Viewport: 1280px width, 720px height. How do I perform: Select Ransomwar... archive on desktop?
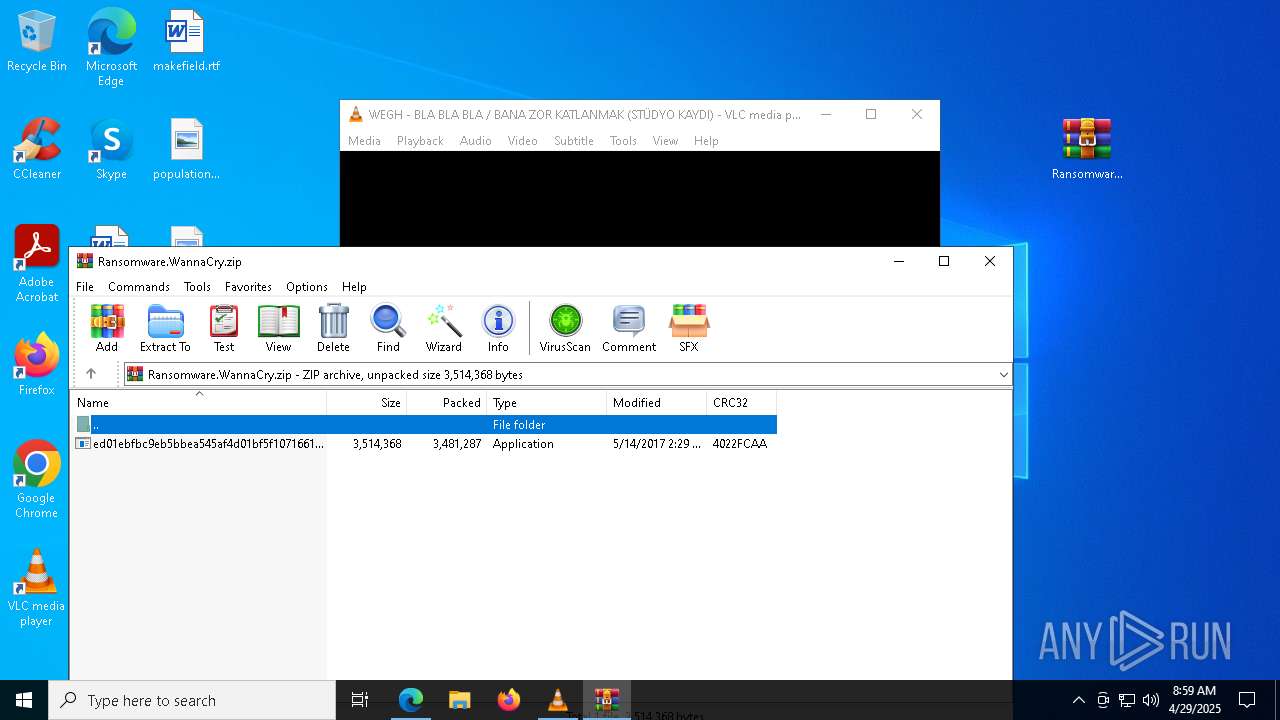pyautogui.click(x=1087, y=149)
